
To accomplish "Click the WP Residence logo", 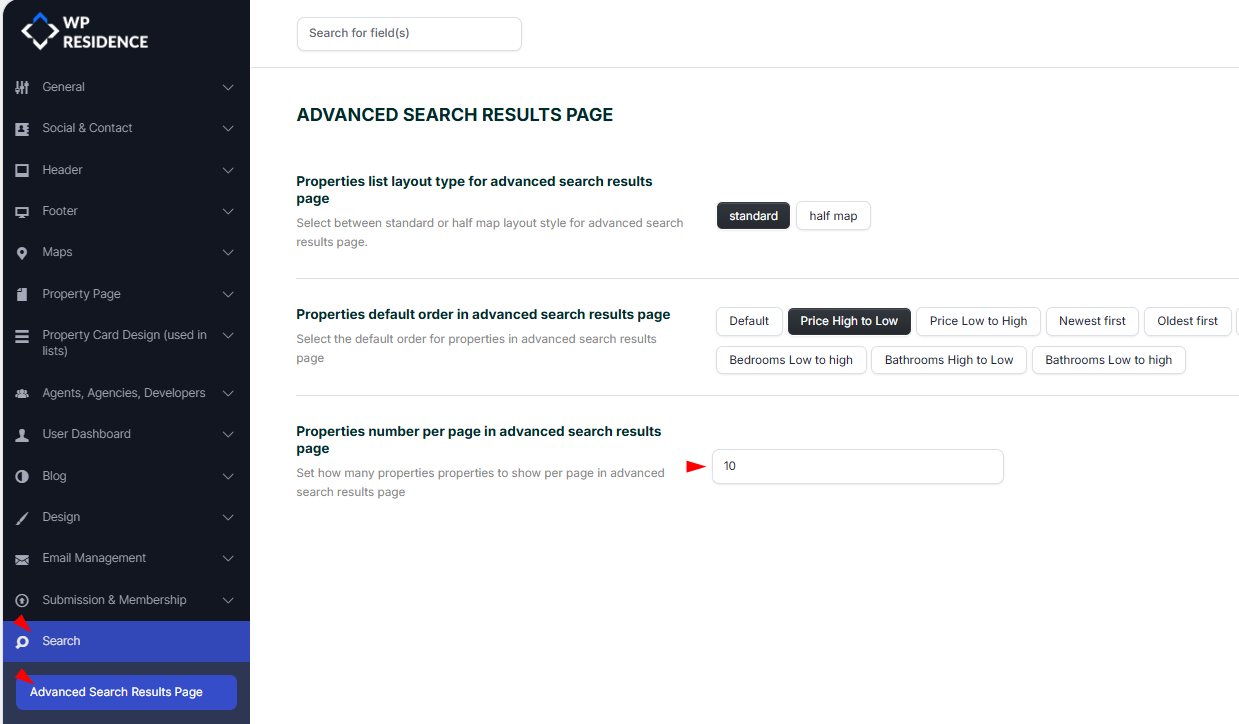I will tap(85, 32).
